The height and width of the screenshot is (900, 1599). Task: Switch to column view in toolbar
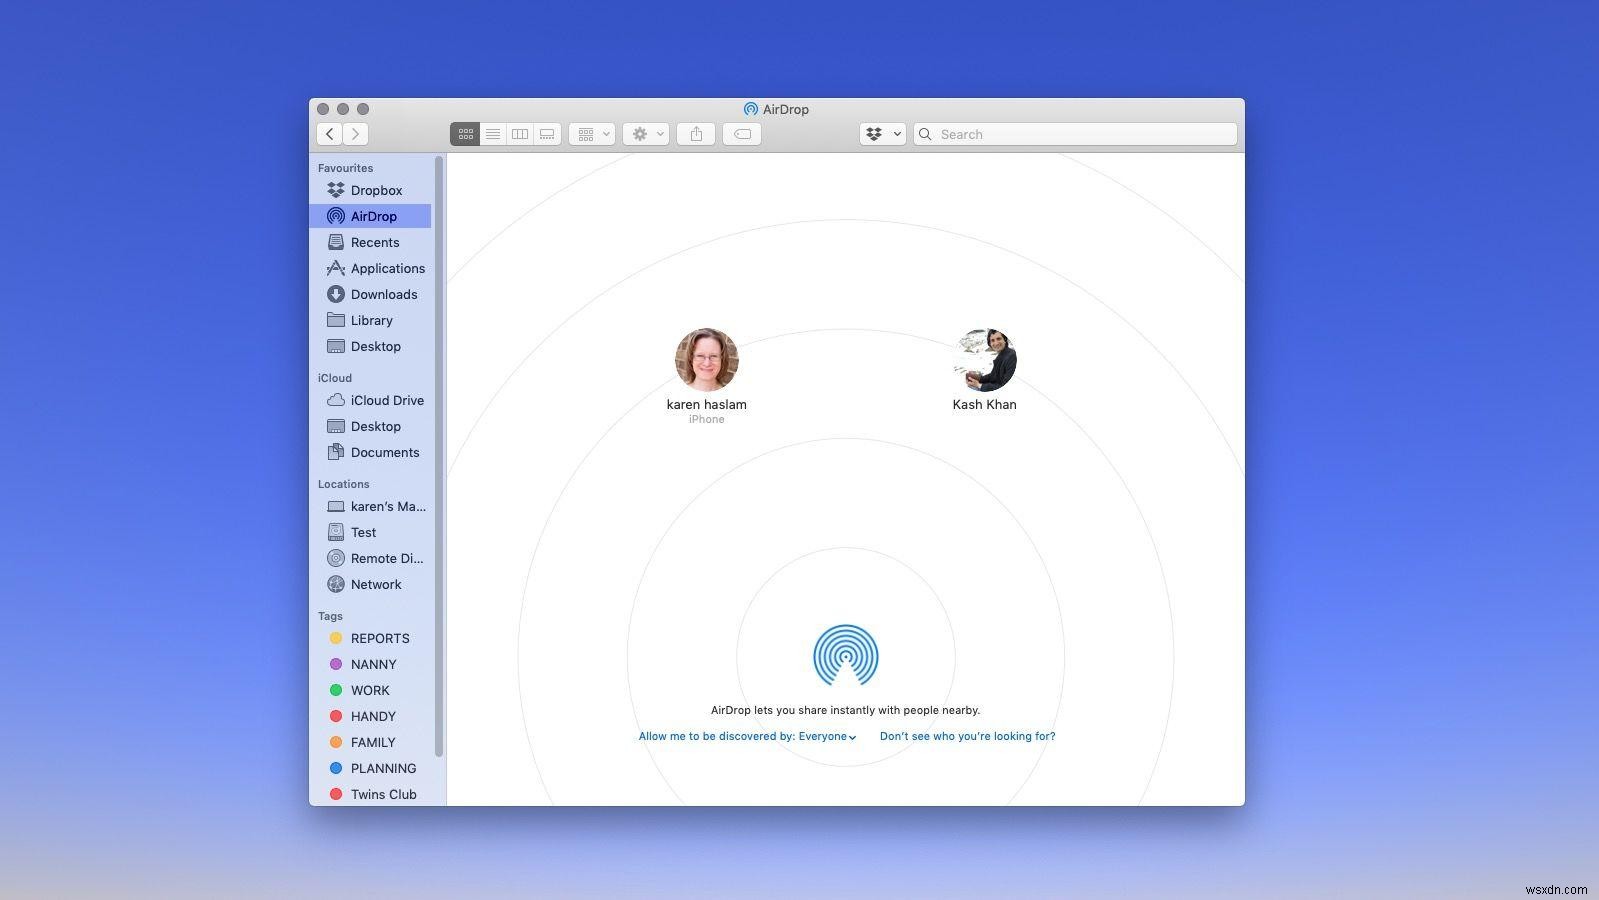[x=520, y=134]
